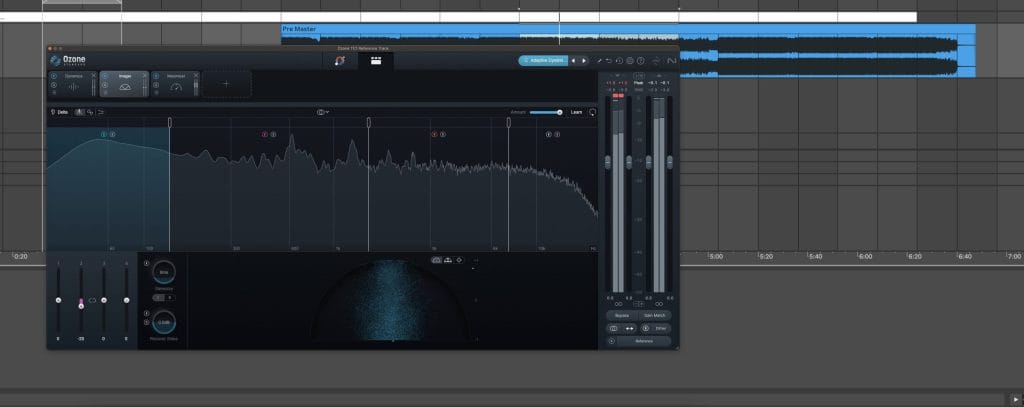Click the Master Assistant icon in header
This screenshot has width=1024, height=407.
point(341,61)
